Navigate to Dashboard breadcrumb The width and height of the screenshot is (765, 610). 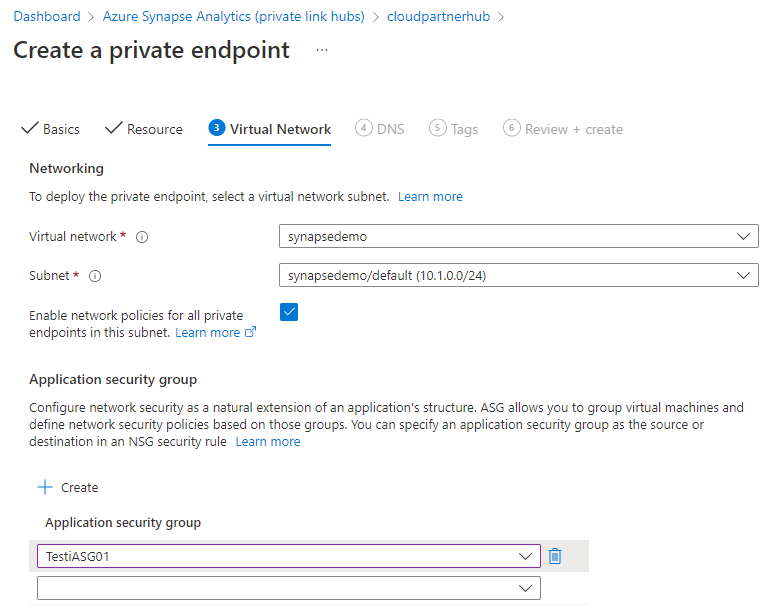tap(47, 16)
